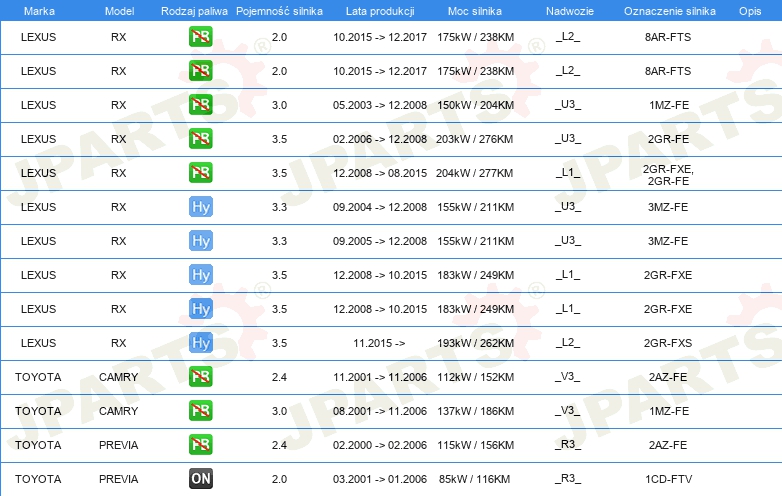Click the petrol icon in the Lexus 1MZ-FE row
782x496 pixels.
[200, 105]
